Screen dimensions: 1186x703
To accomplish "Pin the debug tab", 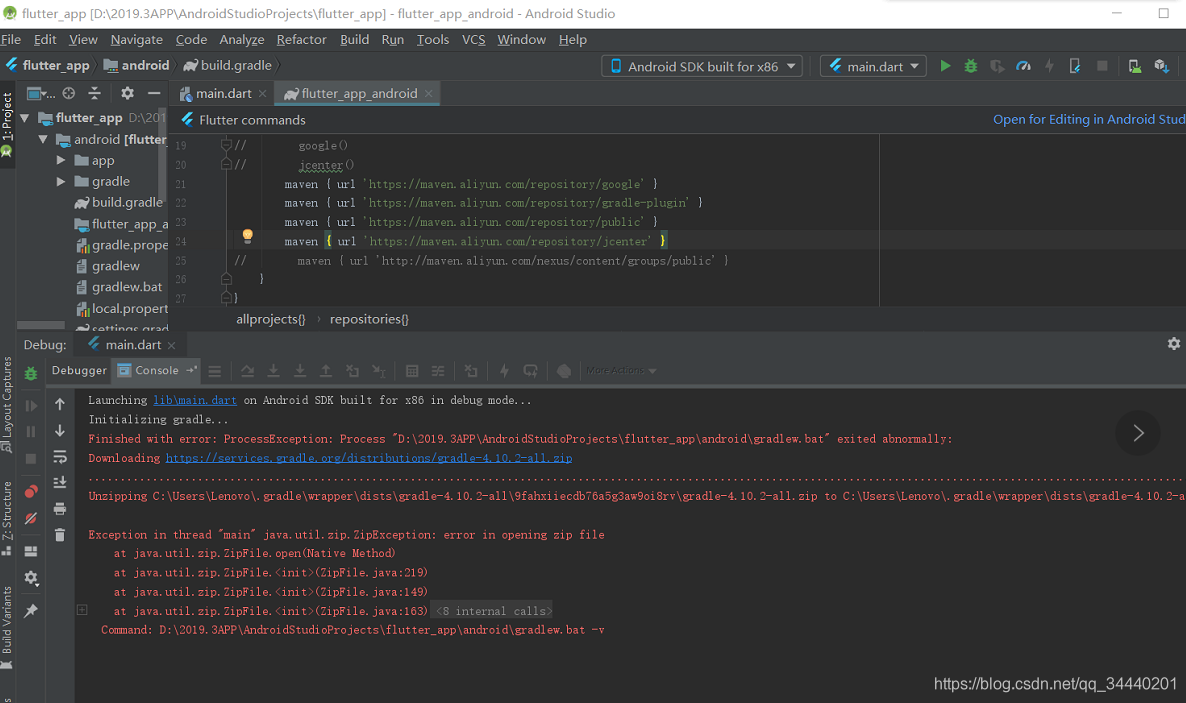I will (31, 611).
